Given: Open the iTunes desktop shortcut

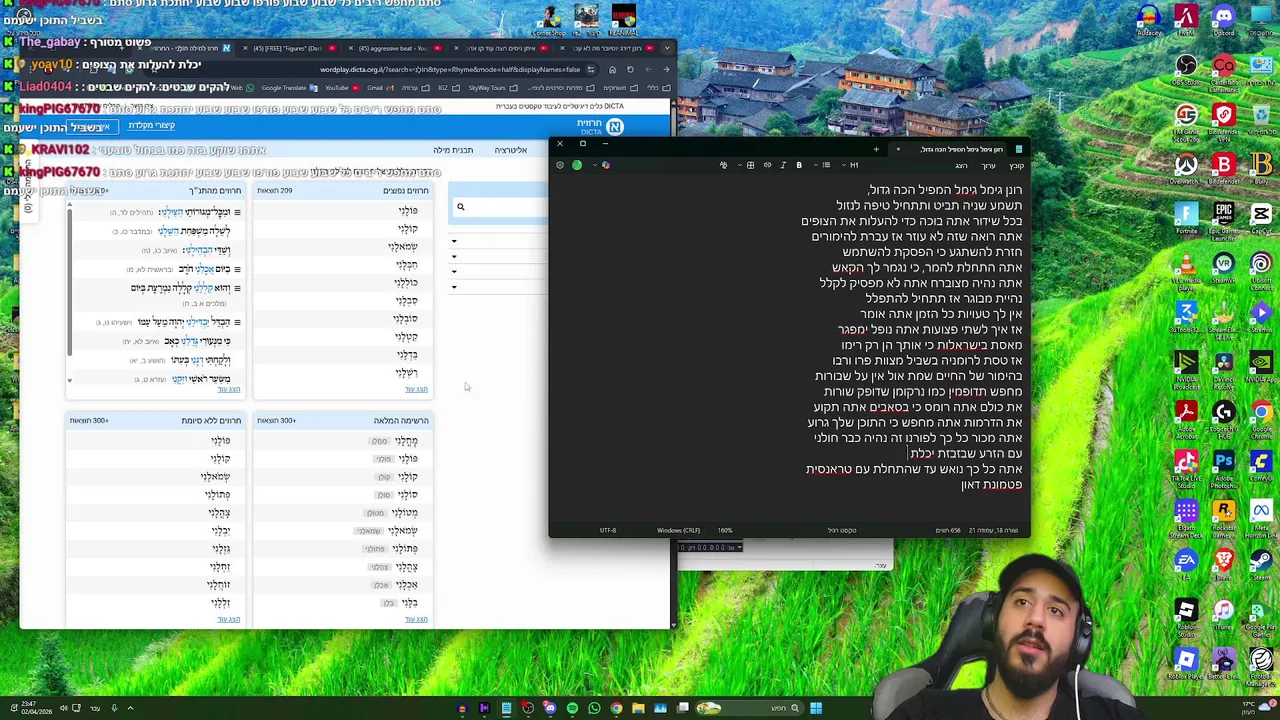Looking at the screenshot, I should [1223, 614].
